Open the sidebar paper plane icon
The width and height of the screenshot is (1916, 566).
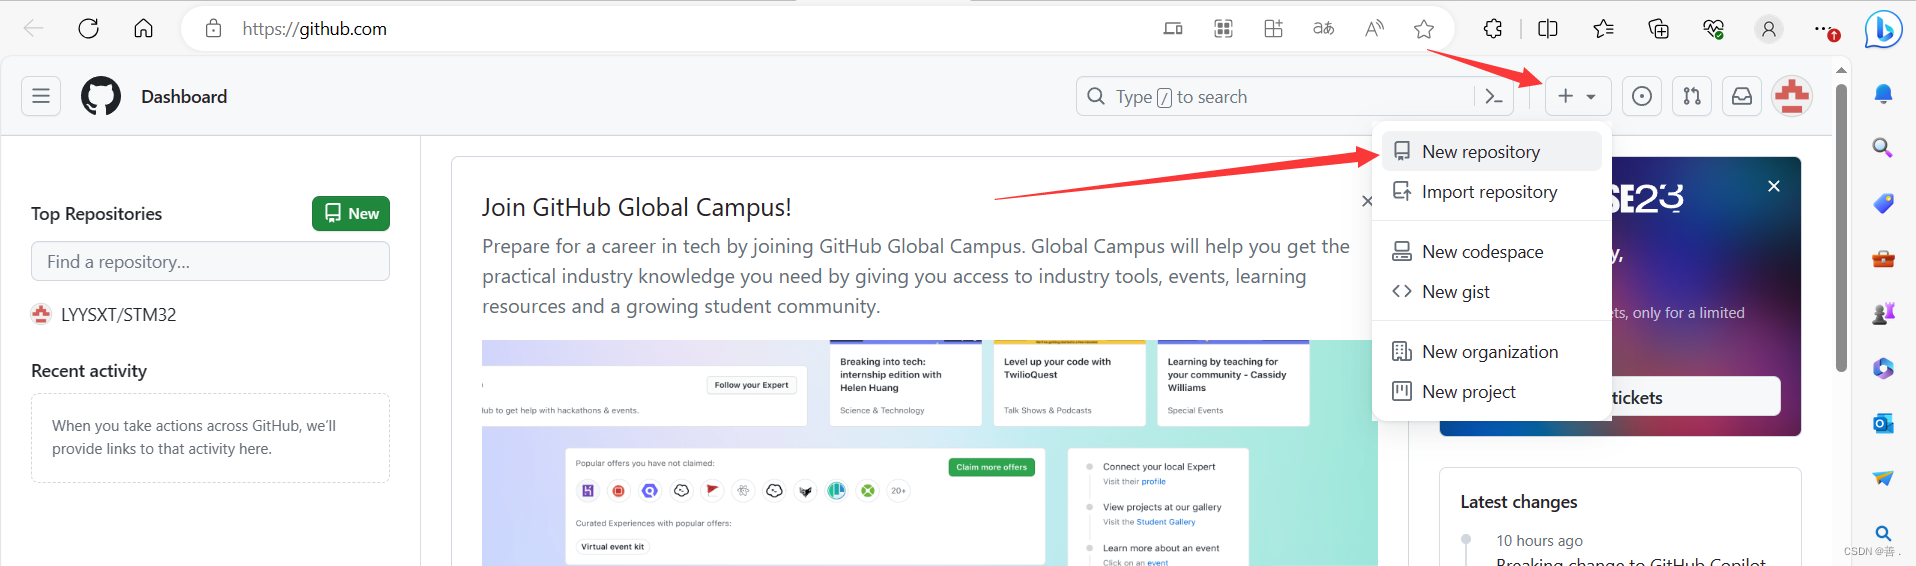[x=1883, y=478]
